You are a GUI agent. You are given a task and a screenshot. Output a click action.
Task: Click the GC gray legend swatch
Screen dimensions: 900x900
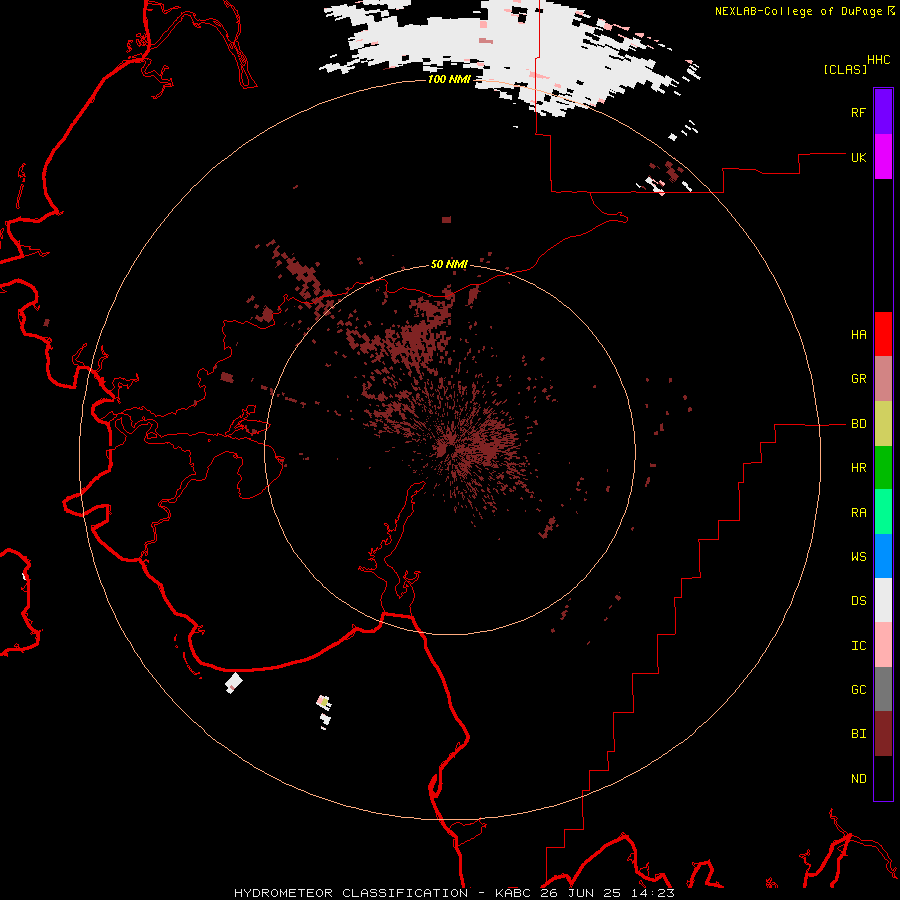(x=883, y=689)
